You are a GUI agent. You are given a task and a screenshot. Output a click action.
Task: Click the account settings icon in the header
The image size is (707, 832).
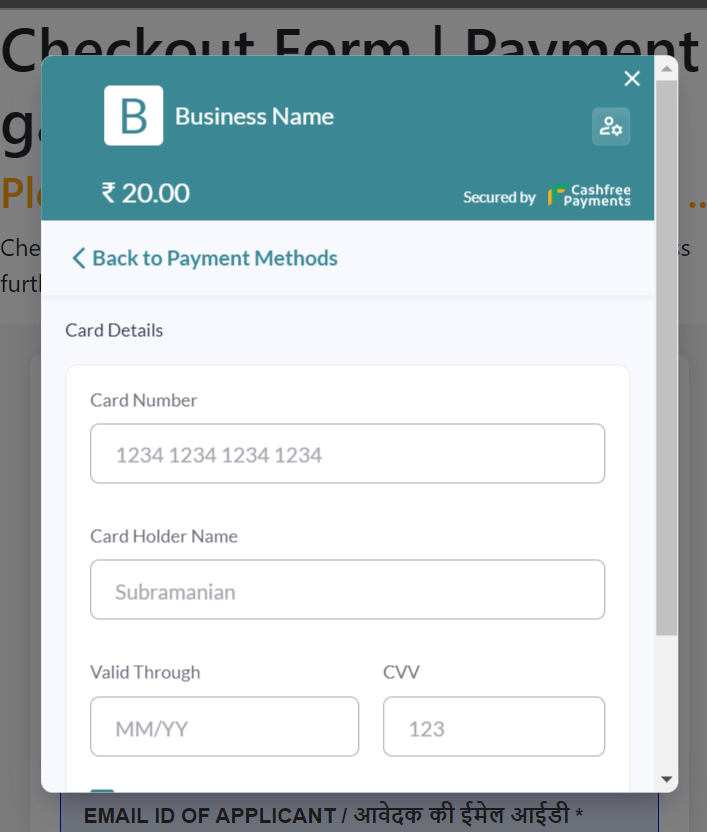pyautogui.click(x=611, y=127)
